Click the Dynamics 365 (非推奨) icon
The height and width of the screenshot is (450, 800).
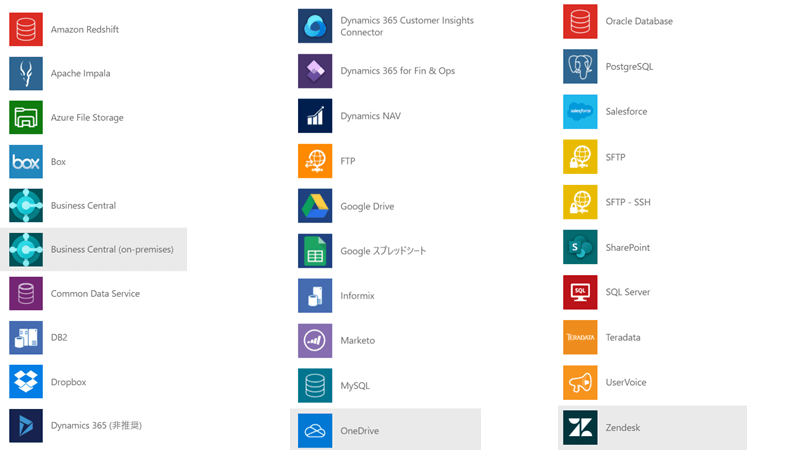click(x=26, y=426)
